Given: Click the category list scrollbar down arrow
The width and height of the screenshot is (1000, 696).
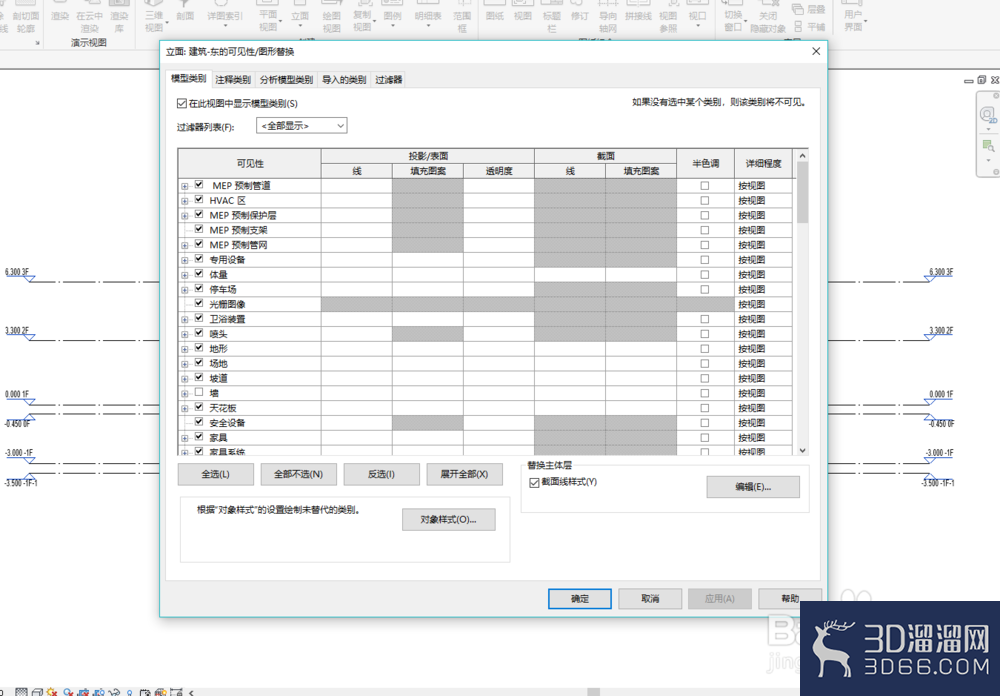Looking at the screenshot, I should [802, 450].
